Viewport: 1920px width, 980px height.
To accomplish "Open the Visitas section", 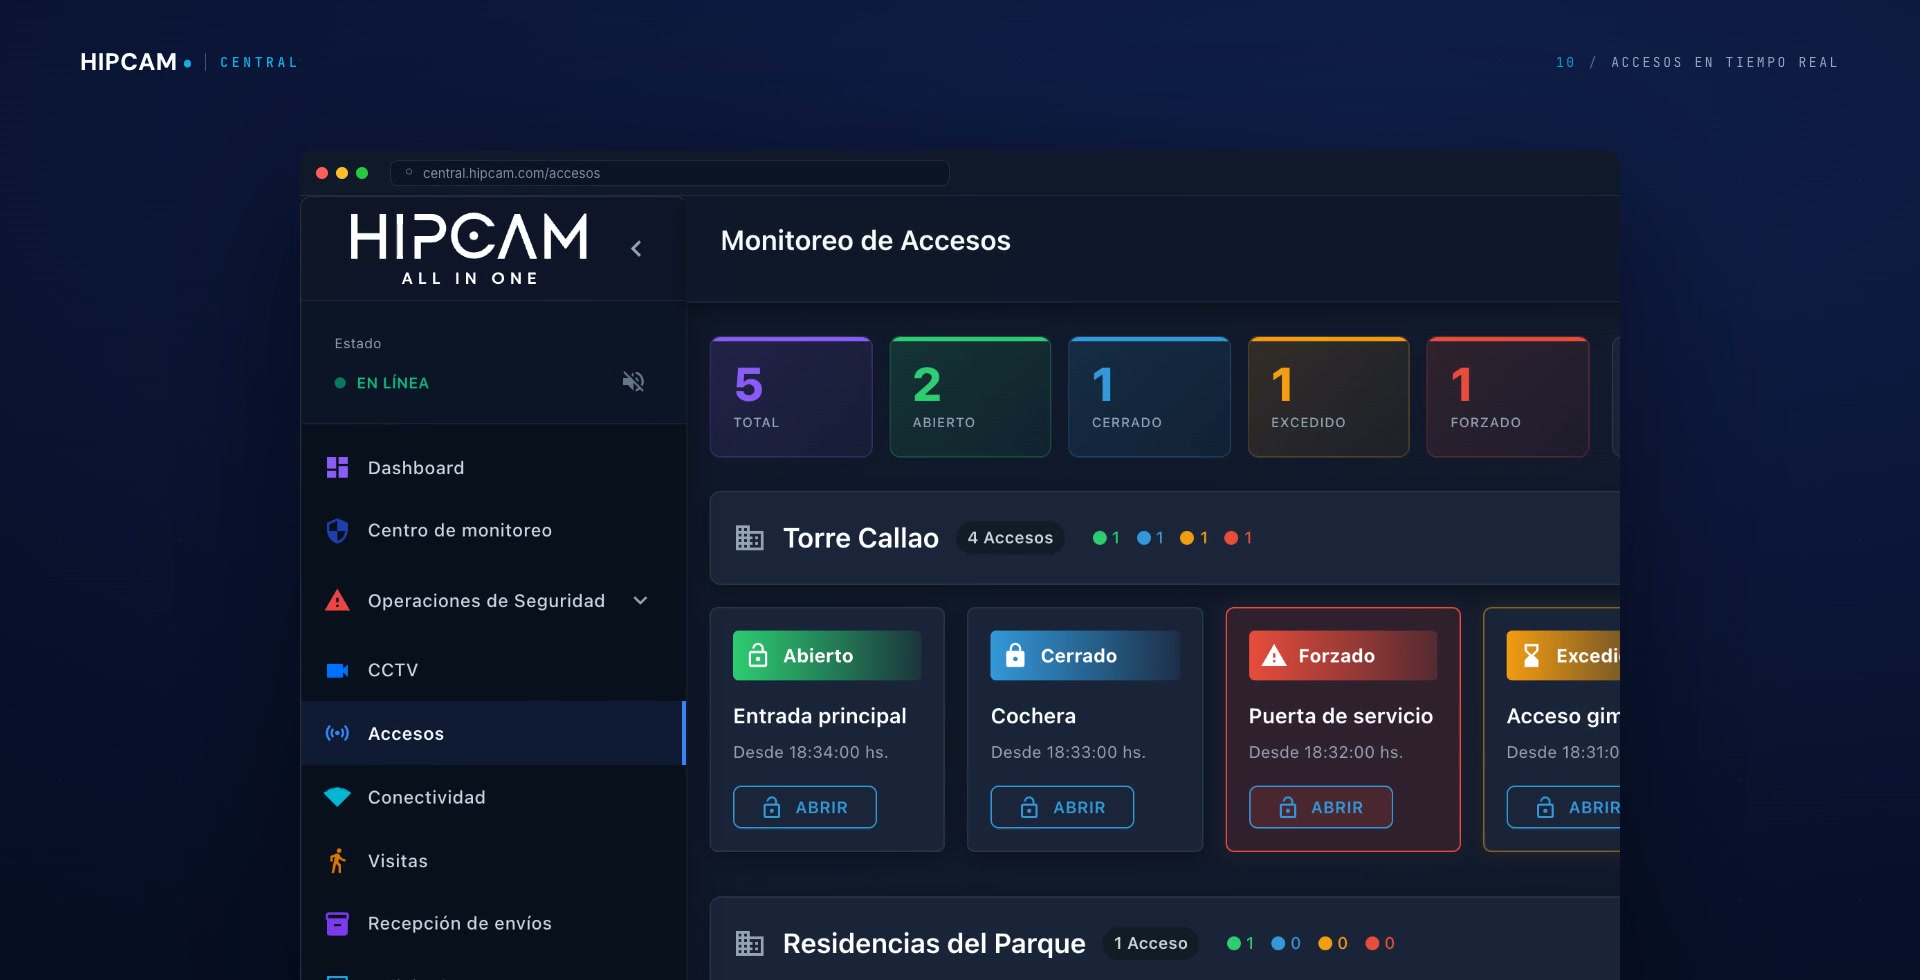I will (x=493, y=861).
